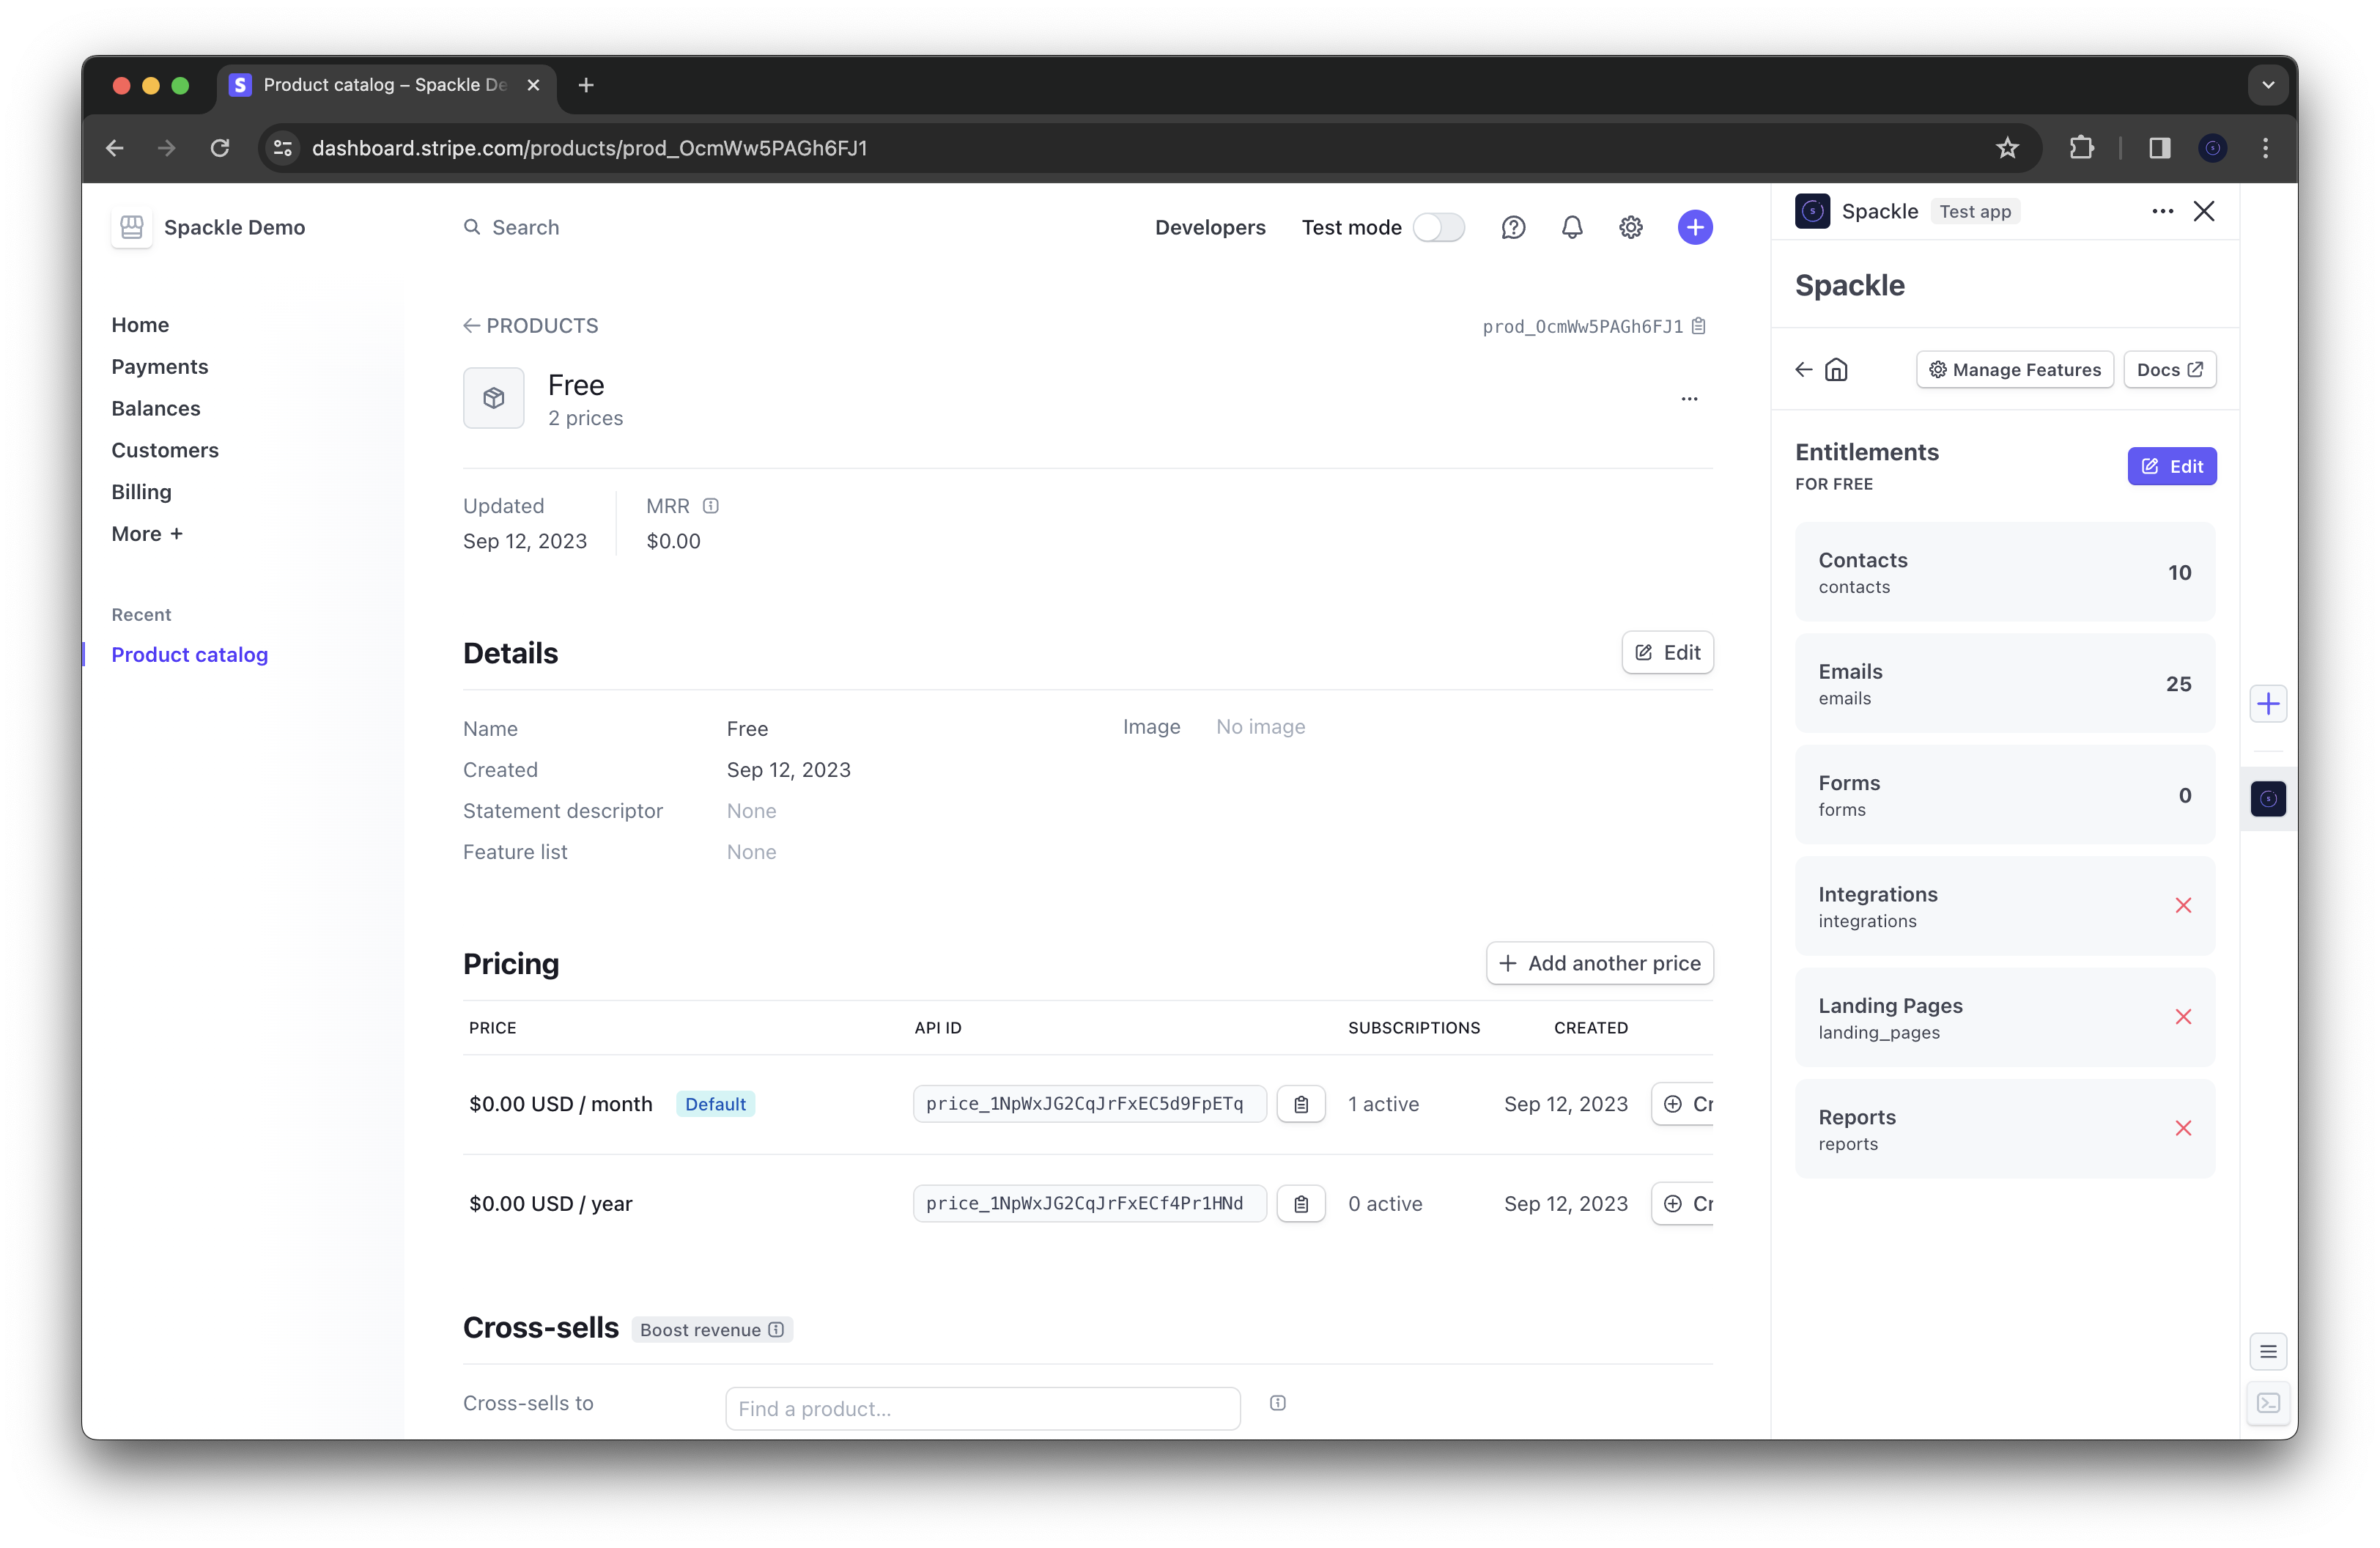Open help with the question mark icon
Image resolution: width=2380 pixels, height=1548 pixels.
point(1513,227)
